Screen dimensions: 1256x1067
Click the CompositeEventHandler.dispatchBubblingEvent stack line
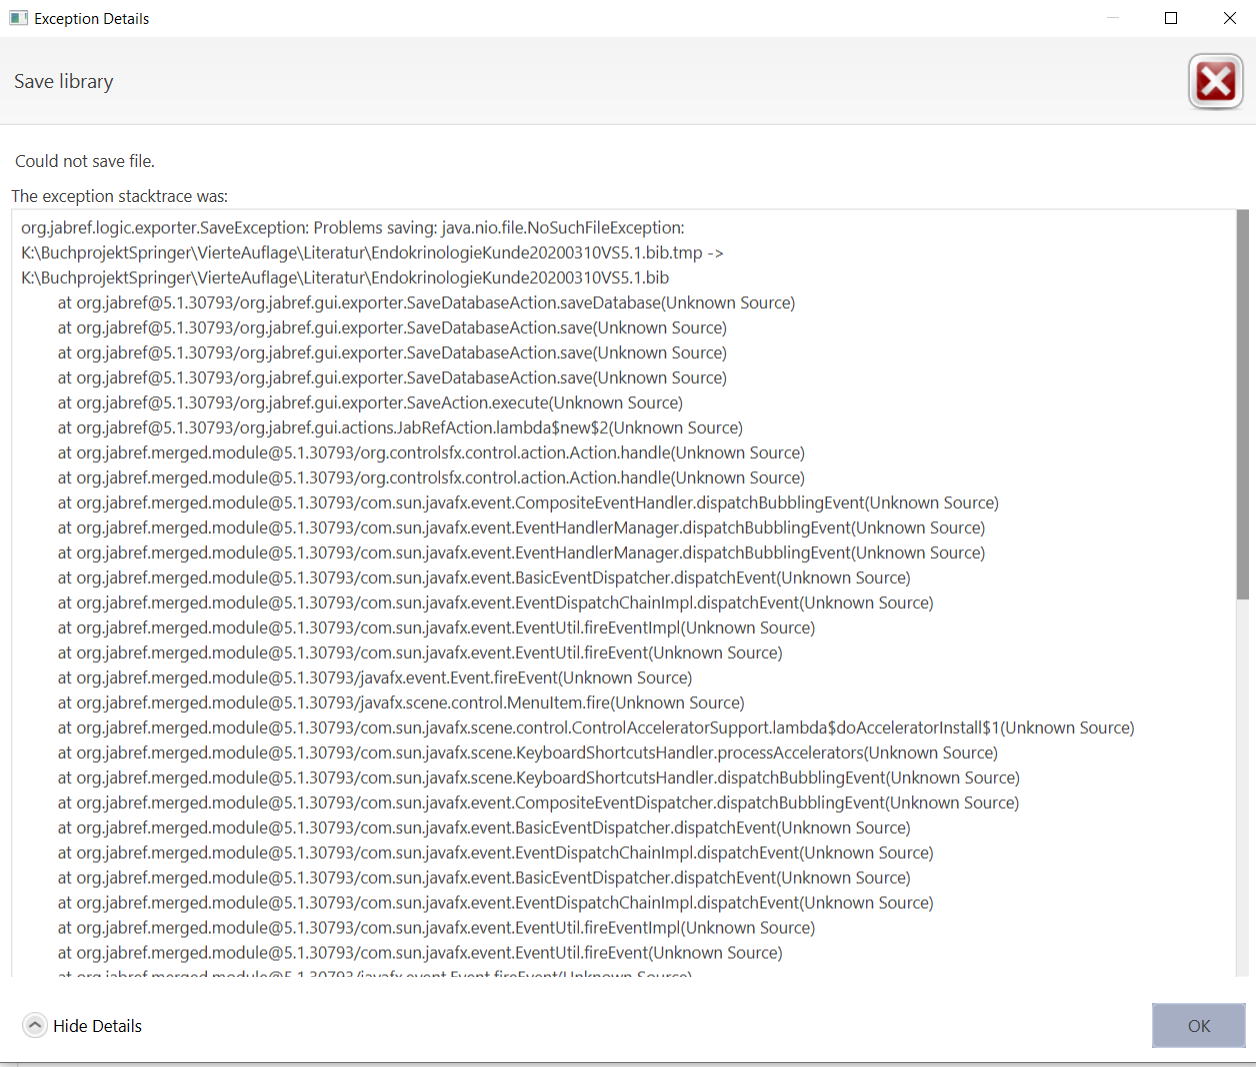pyautogui.click(x=528, y=503)
